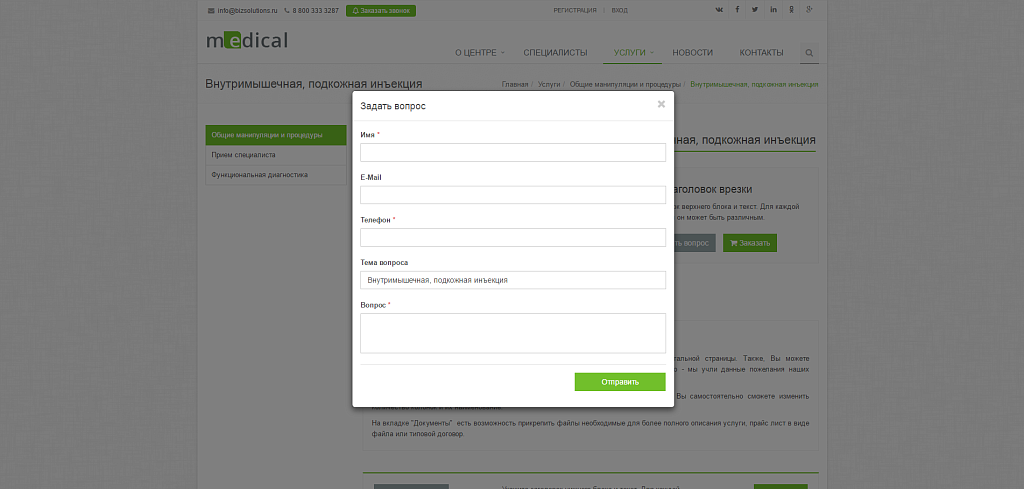Focus the Вопрос text area
Screen dimensions: 1024x489
(x=513, y=333)
